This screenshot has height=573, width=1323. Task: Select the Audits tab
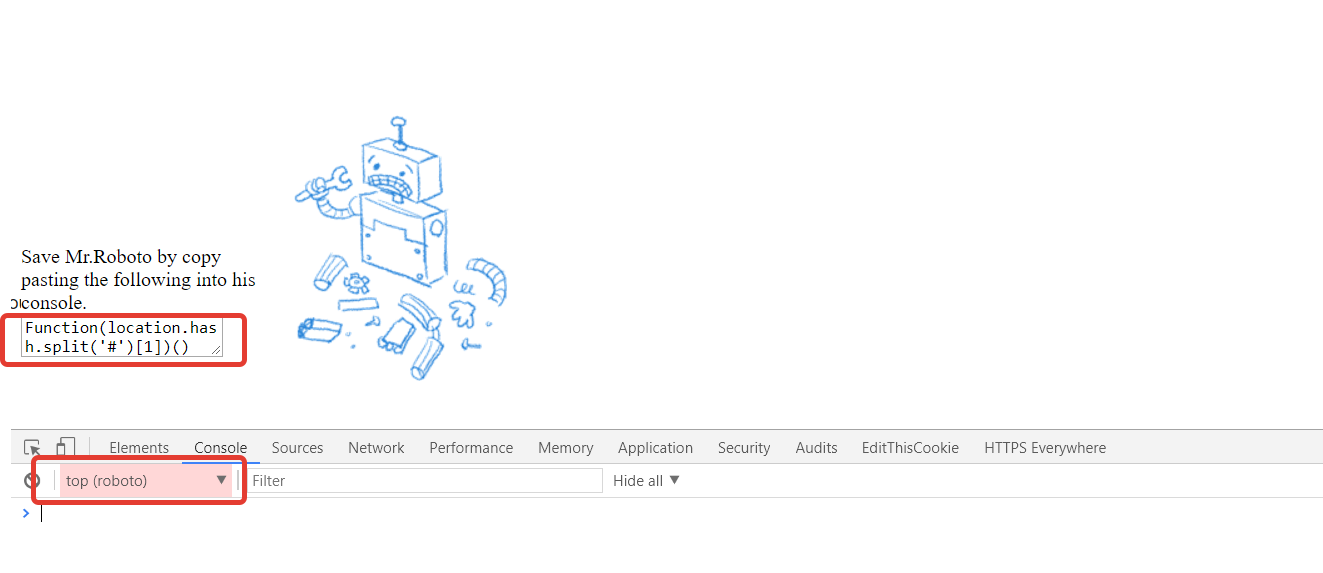[816, 448]
